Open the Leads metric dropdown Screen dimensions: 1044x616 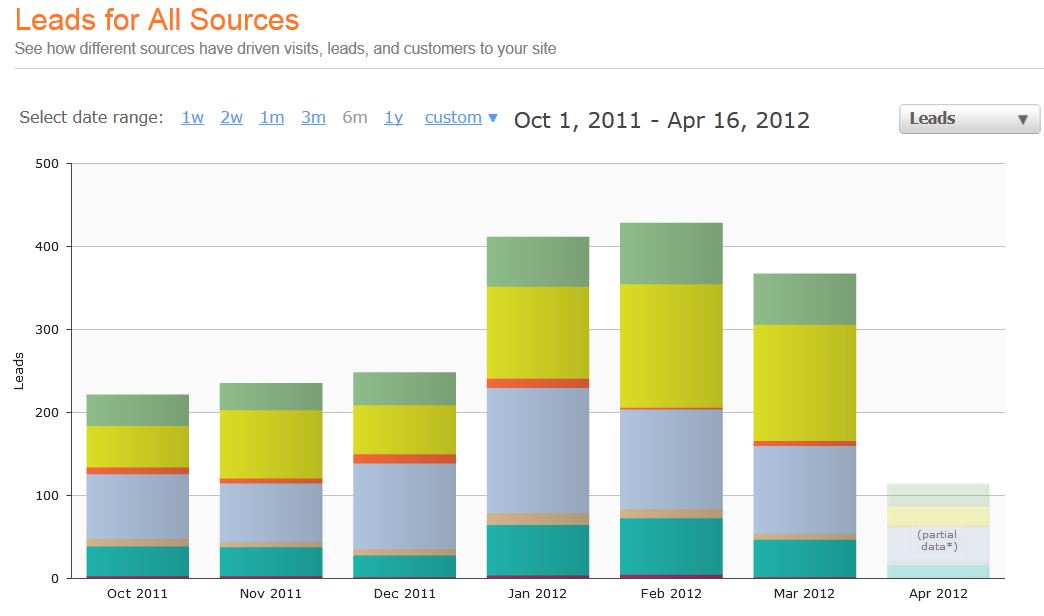click(968, 119)
